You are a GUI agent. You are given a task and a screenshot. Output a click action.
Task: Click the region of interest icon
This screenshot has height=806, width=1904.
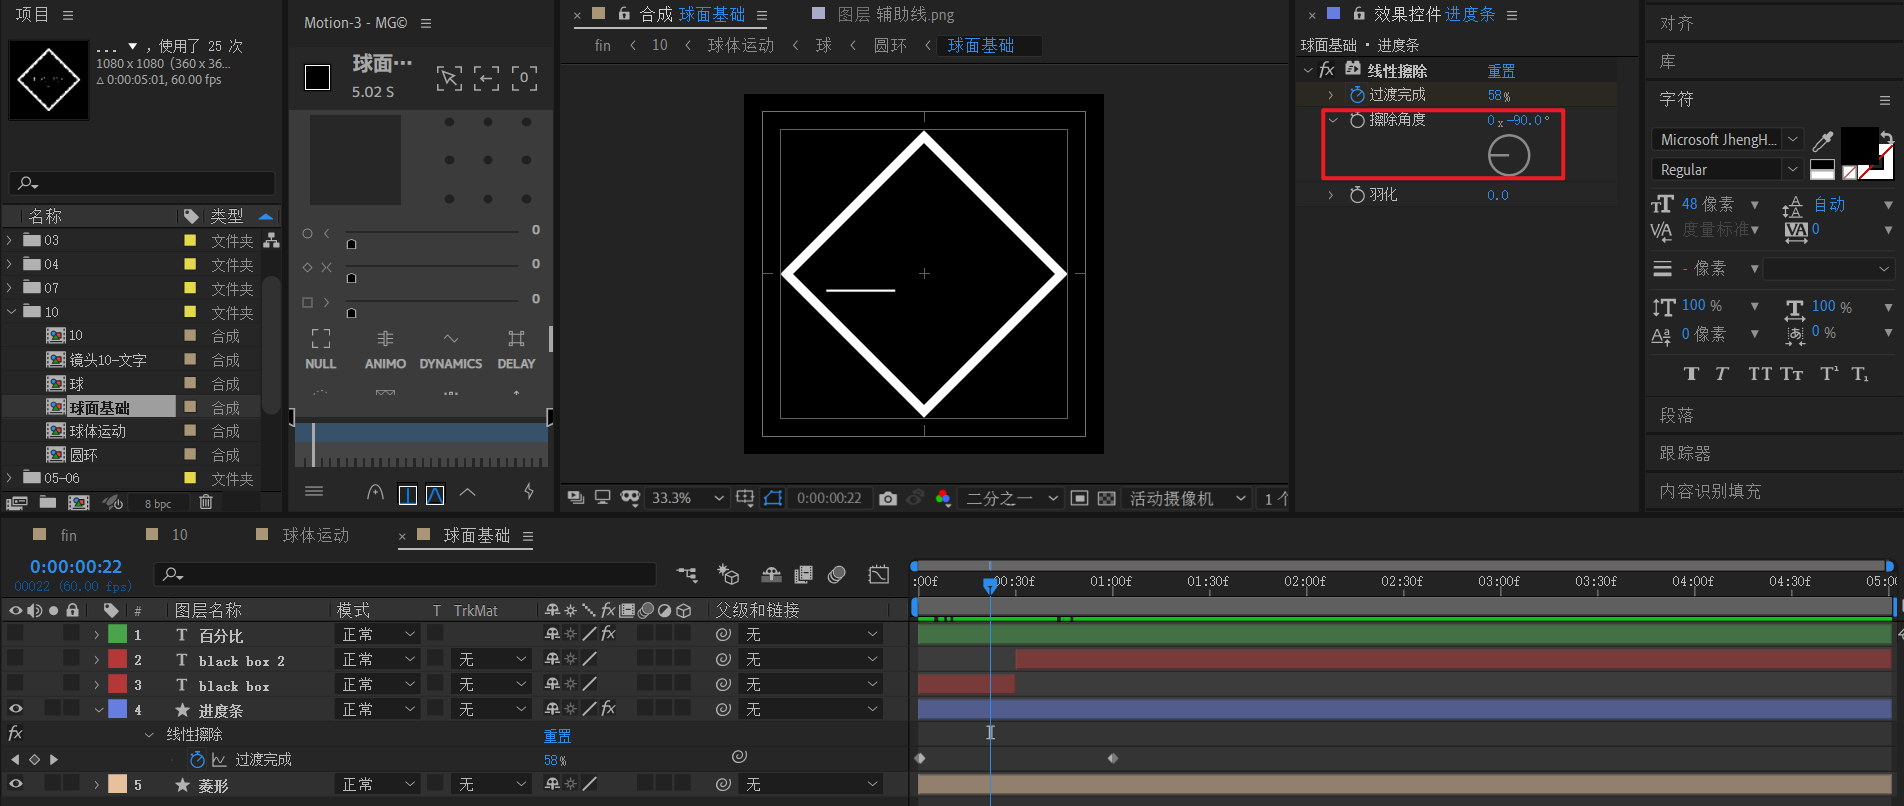pyautogui.click(x=1079, y=498)
